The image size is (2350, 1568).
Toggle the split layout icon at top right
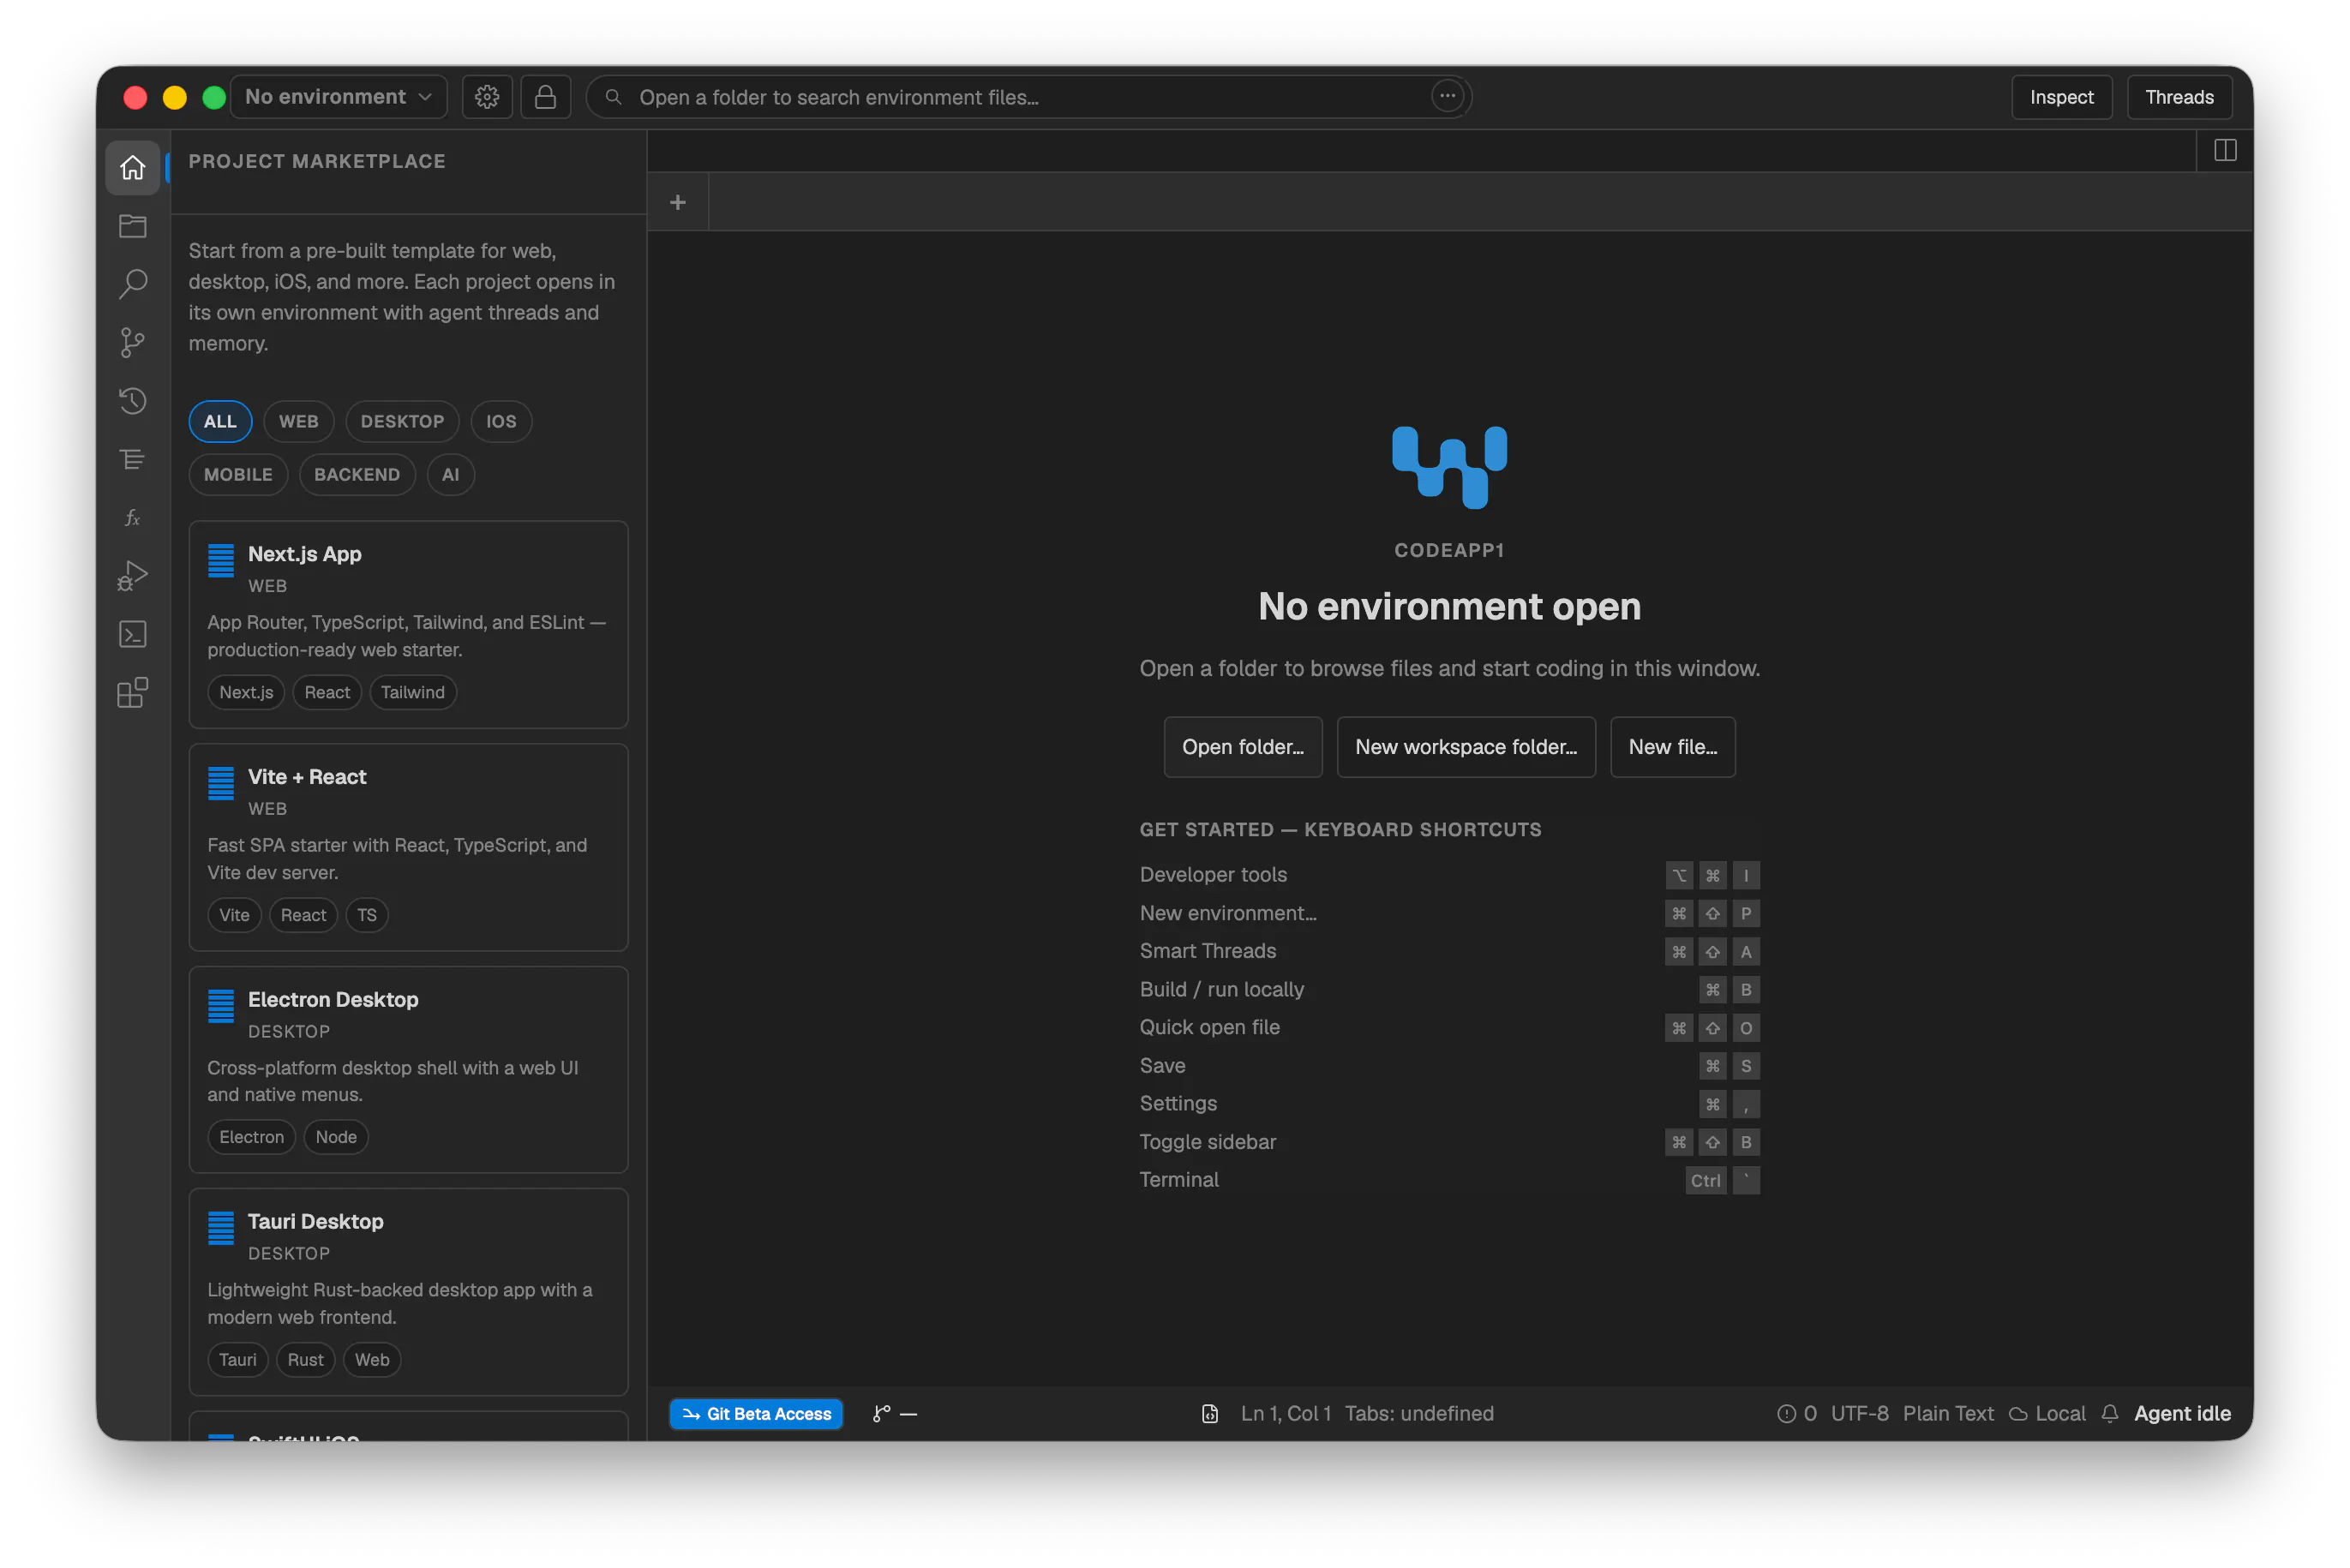2225,150
